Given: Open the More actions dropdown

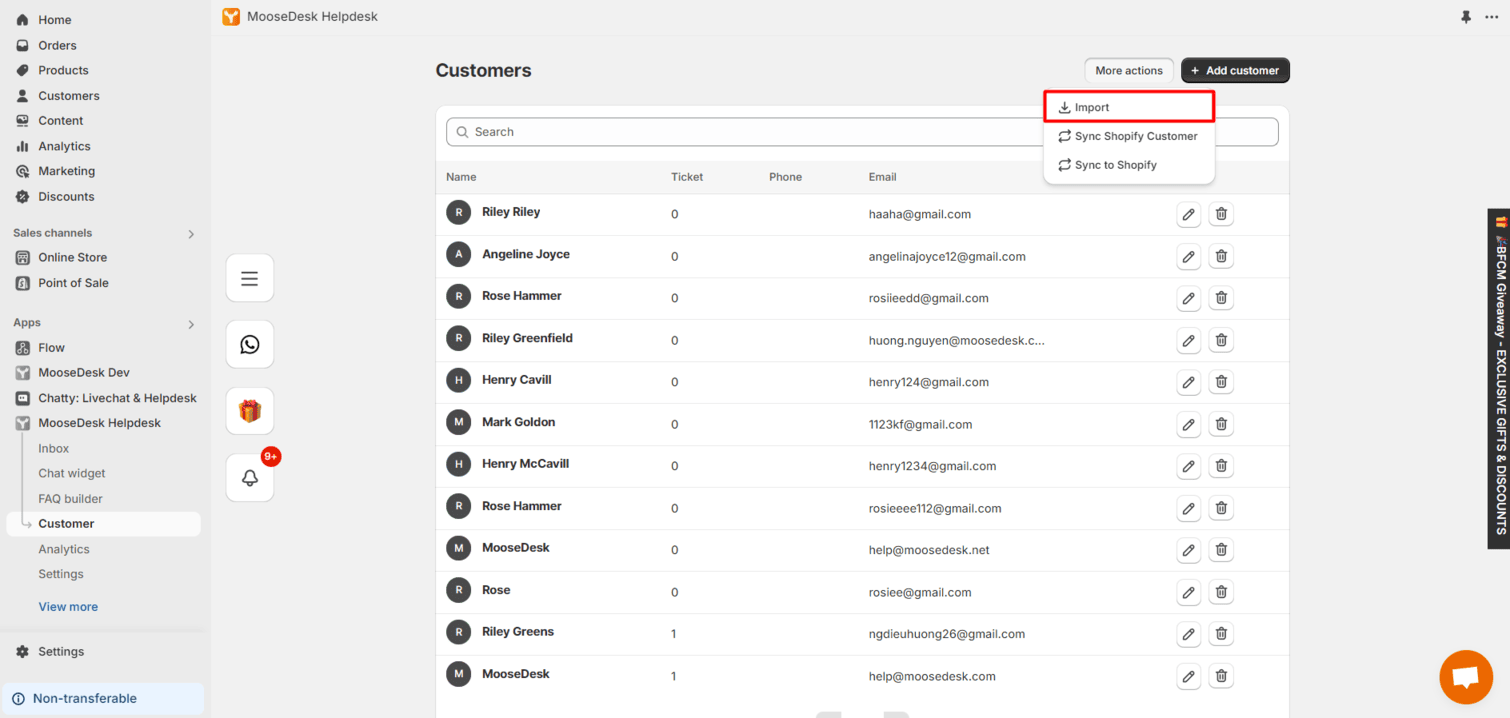Looking at the screenshot, I should [1129, 71].
